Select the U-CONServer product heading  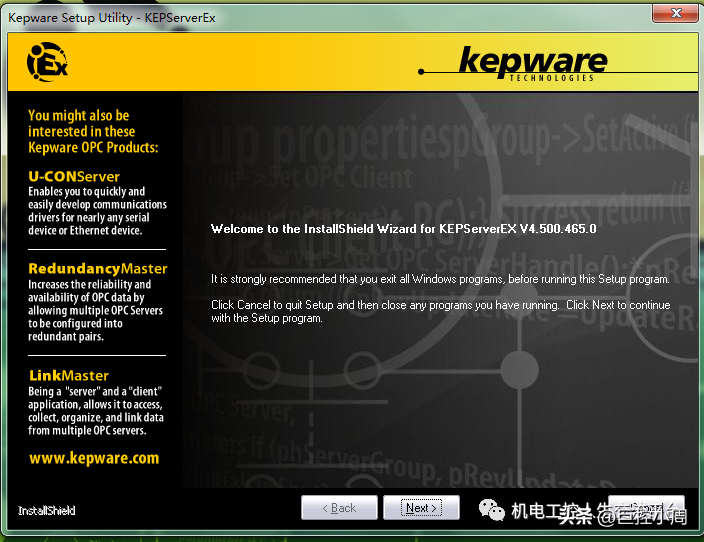pyautogui.click(x=74, y=176)
